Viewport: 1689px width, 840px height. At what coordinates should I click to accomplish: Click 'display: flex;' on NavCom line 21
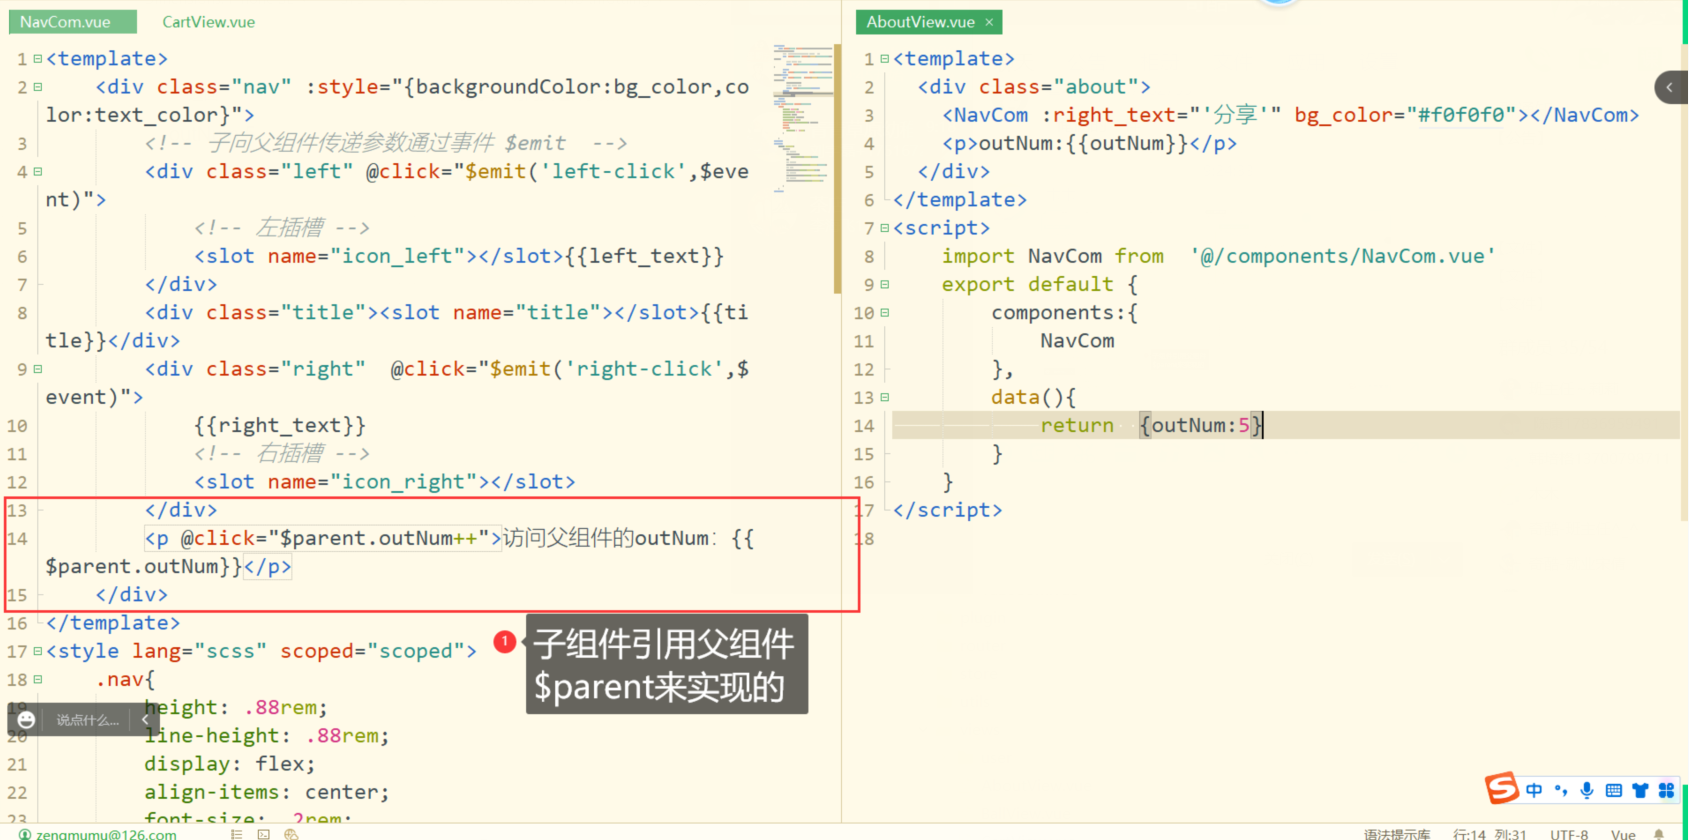230,764
